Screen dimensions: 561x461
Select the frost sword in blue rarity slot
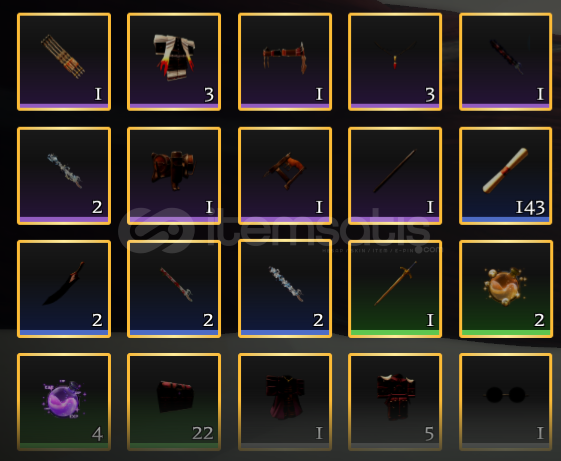285,289
